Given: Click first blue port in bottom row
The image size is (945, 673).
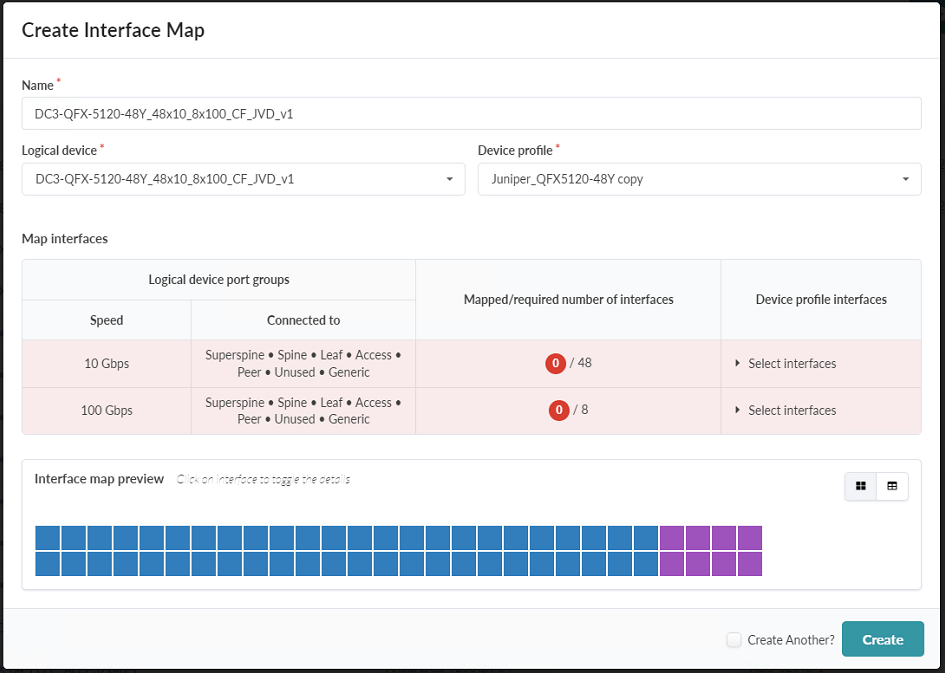Looking at the screenshot, I should point(48,564).
